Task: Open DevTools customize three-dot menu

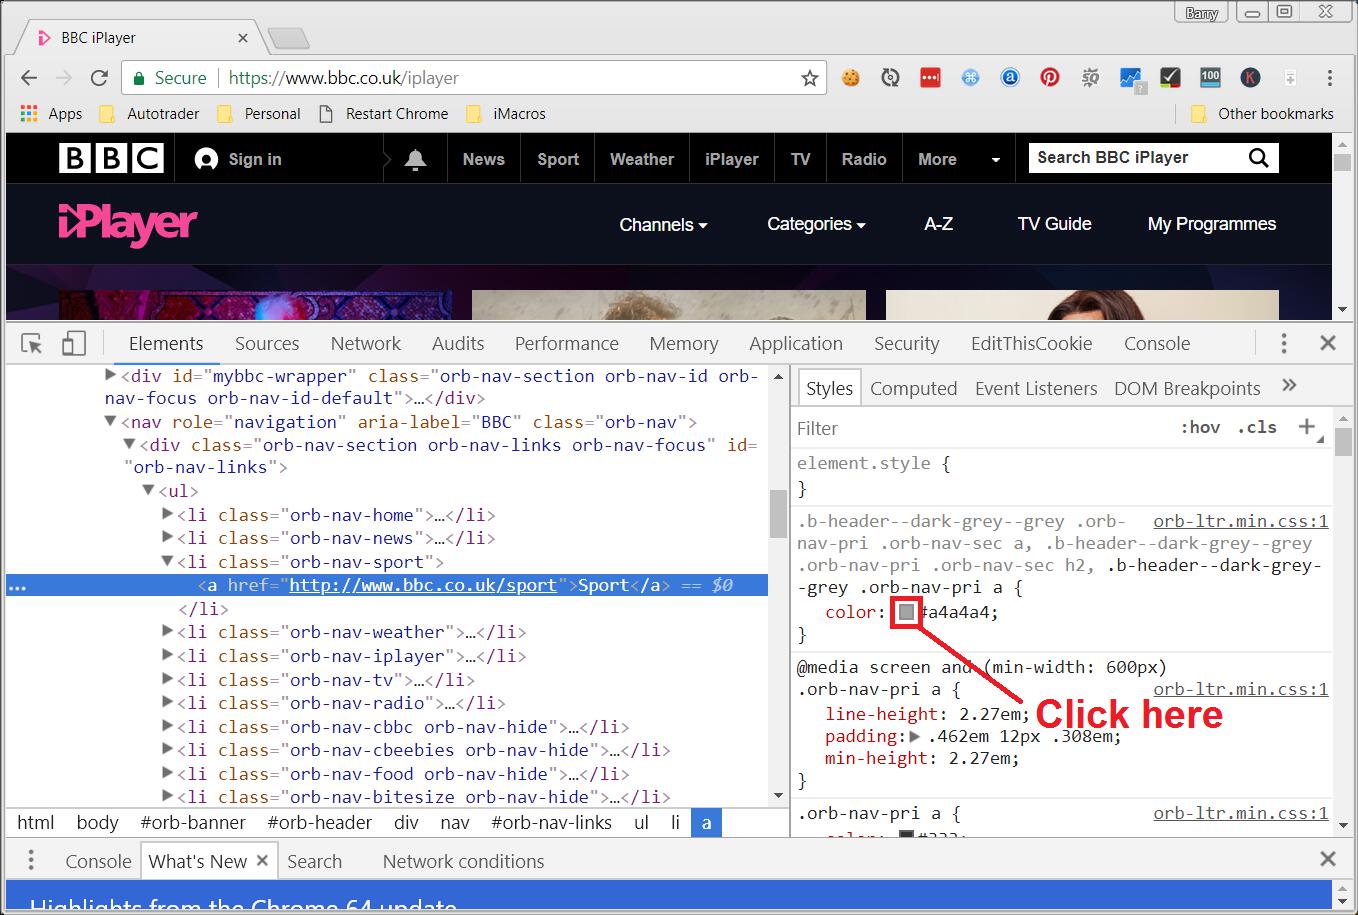Action: [1284, 343]
